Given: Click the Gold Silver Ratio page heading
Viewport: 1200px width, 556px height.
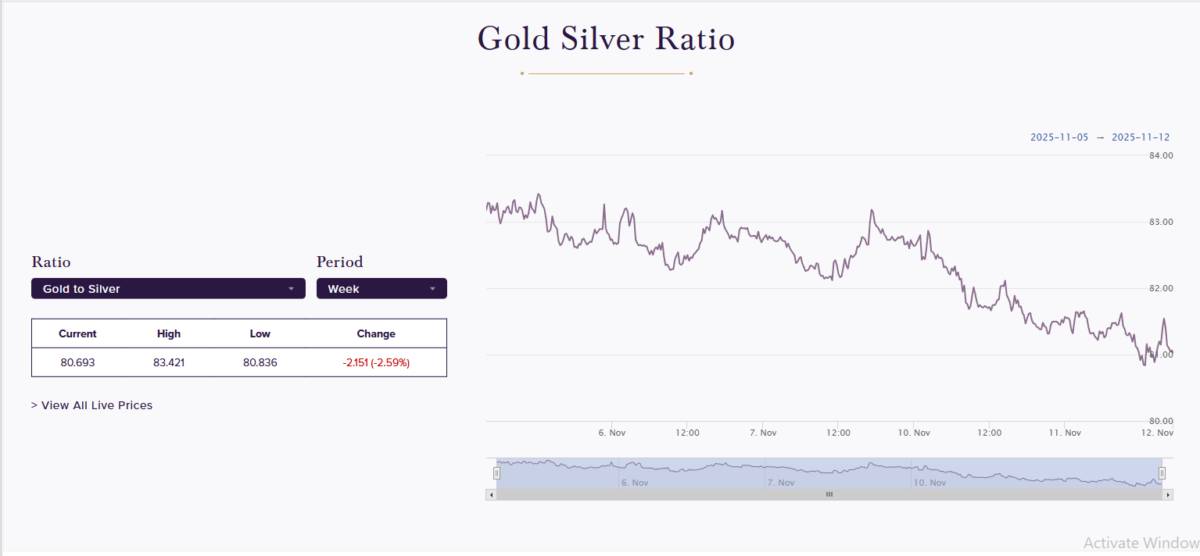Looking at the screenshot, I should click(x=606, y=40).
